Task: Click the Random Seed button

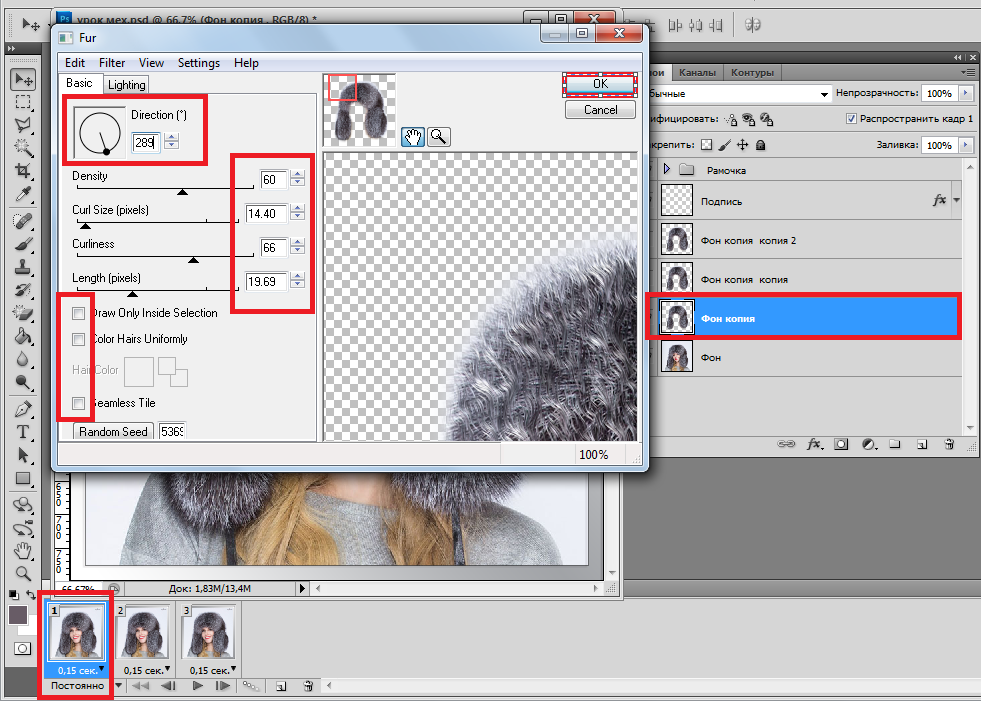Action: [x=113, y=431]
